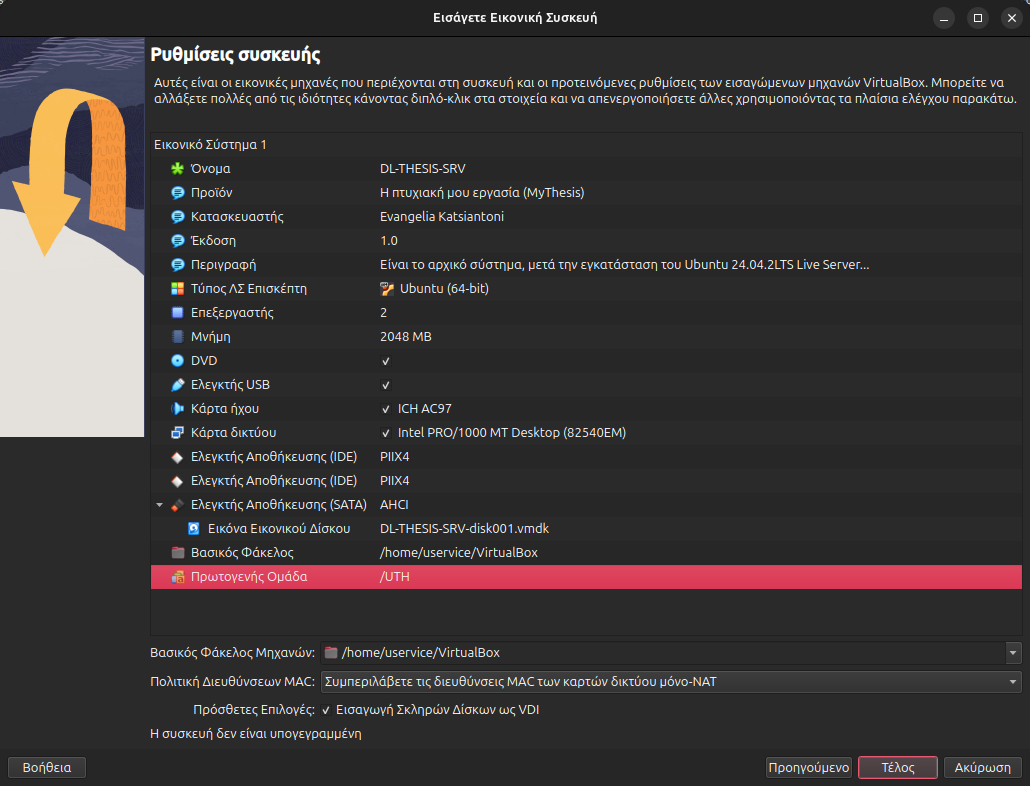Click the Εικόνα Εικονικού Δίσκου row label
1030x786 pixels.
[x=279, y=529]
